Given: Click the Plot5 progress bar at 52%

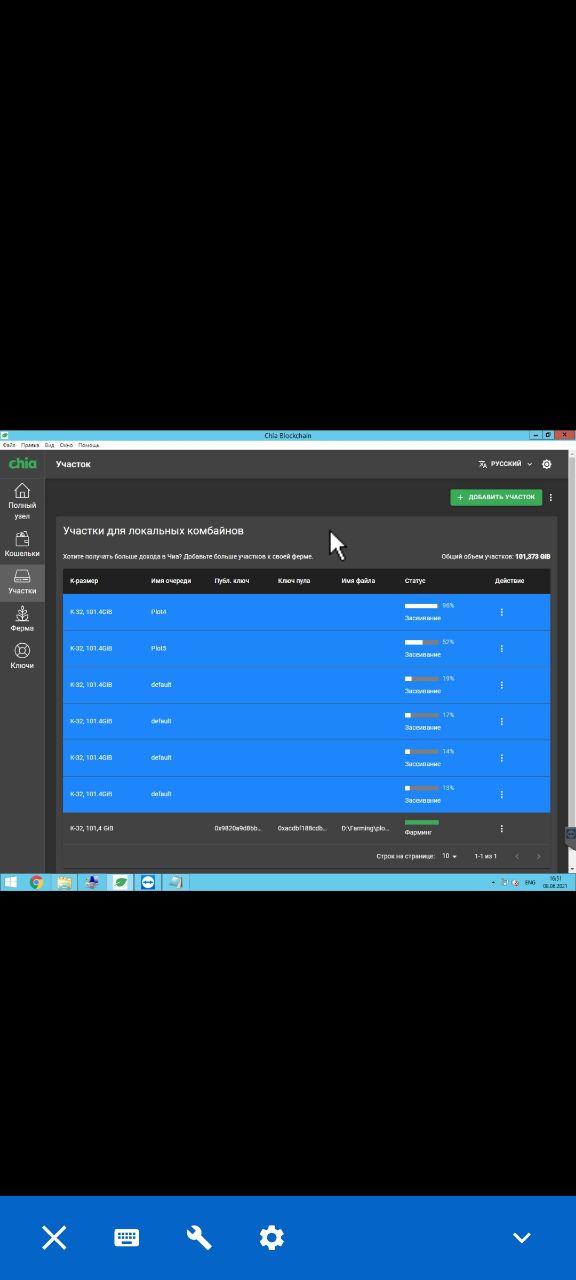Looking at the screenshot, I should [422, 642].
